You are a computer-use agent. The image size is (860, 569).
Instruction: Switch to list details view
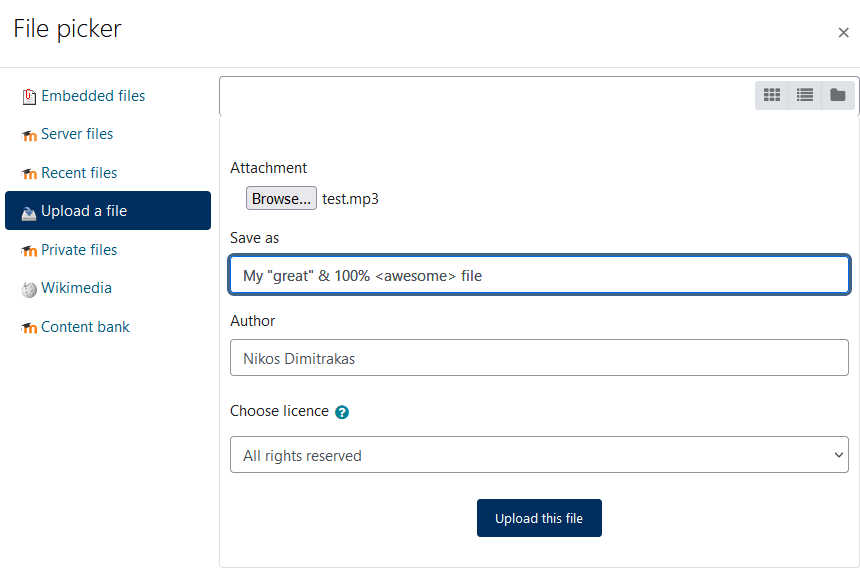pos(805,95)
